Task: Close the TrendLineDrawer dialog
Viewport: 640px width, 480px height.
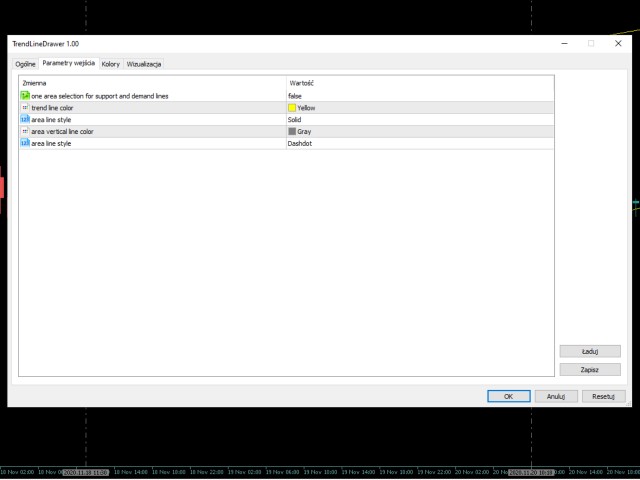Action: tap(618, 43)
